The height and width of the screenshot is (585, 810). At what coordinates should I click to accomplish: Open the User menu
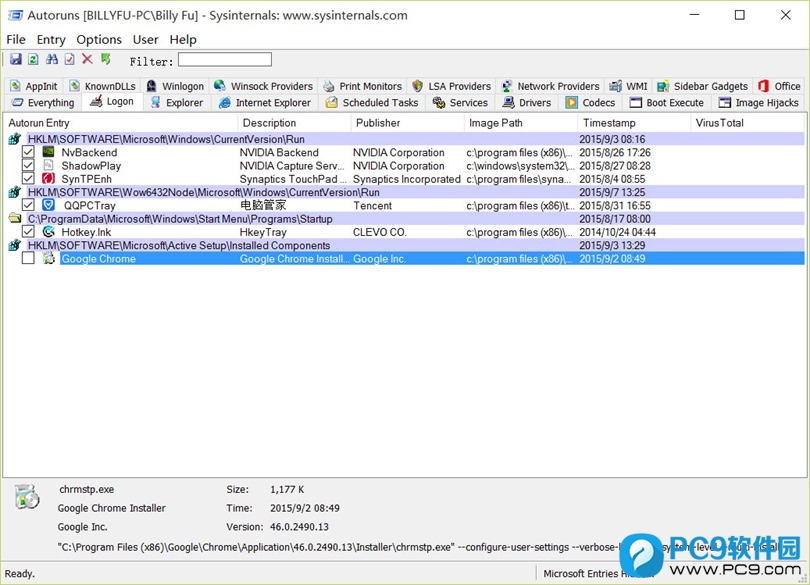(x=146, y=40)
